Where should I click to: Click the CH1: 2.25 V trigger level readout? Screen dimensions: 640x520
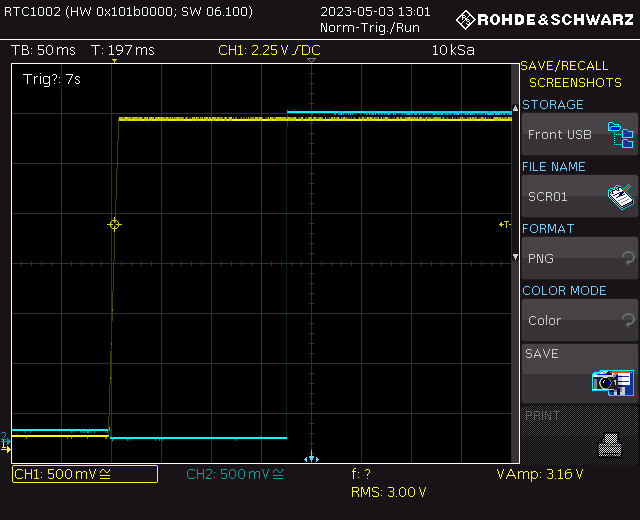coord(269,50)
